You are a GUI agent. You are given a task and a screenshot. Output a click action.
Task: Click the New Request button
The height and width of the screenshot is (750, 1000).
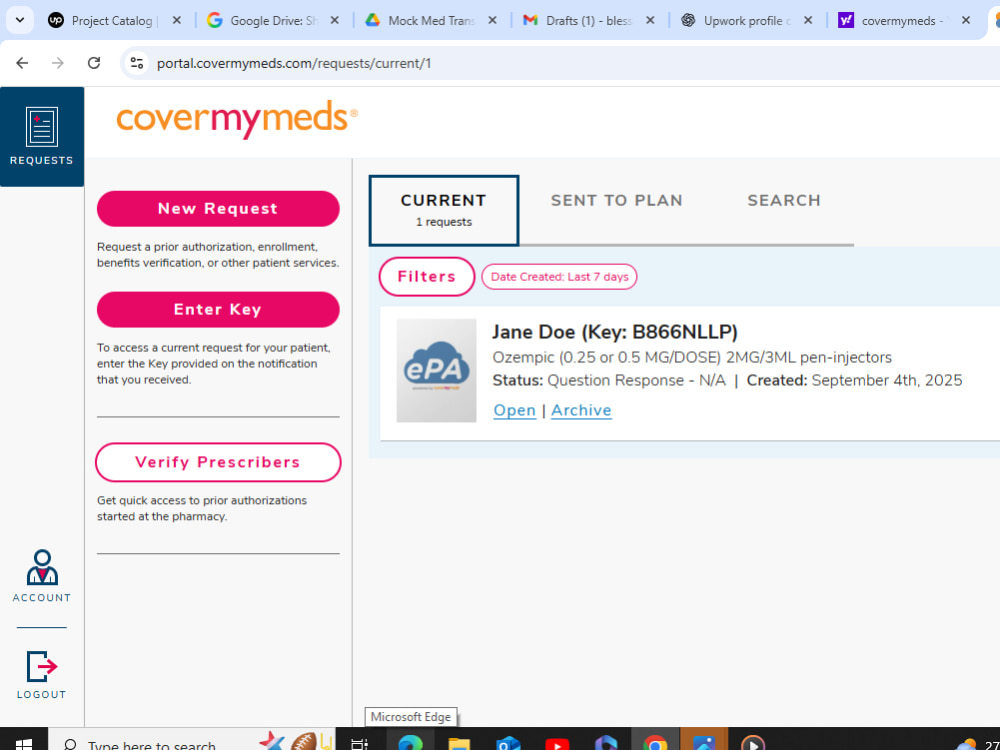[x=218, y=209]
